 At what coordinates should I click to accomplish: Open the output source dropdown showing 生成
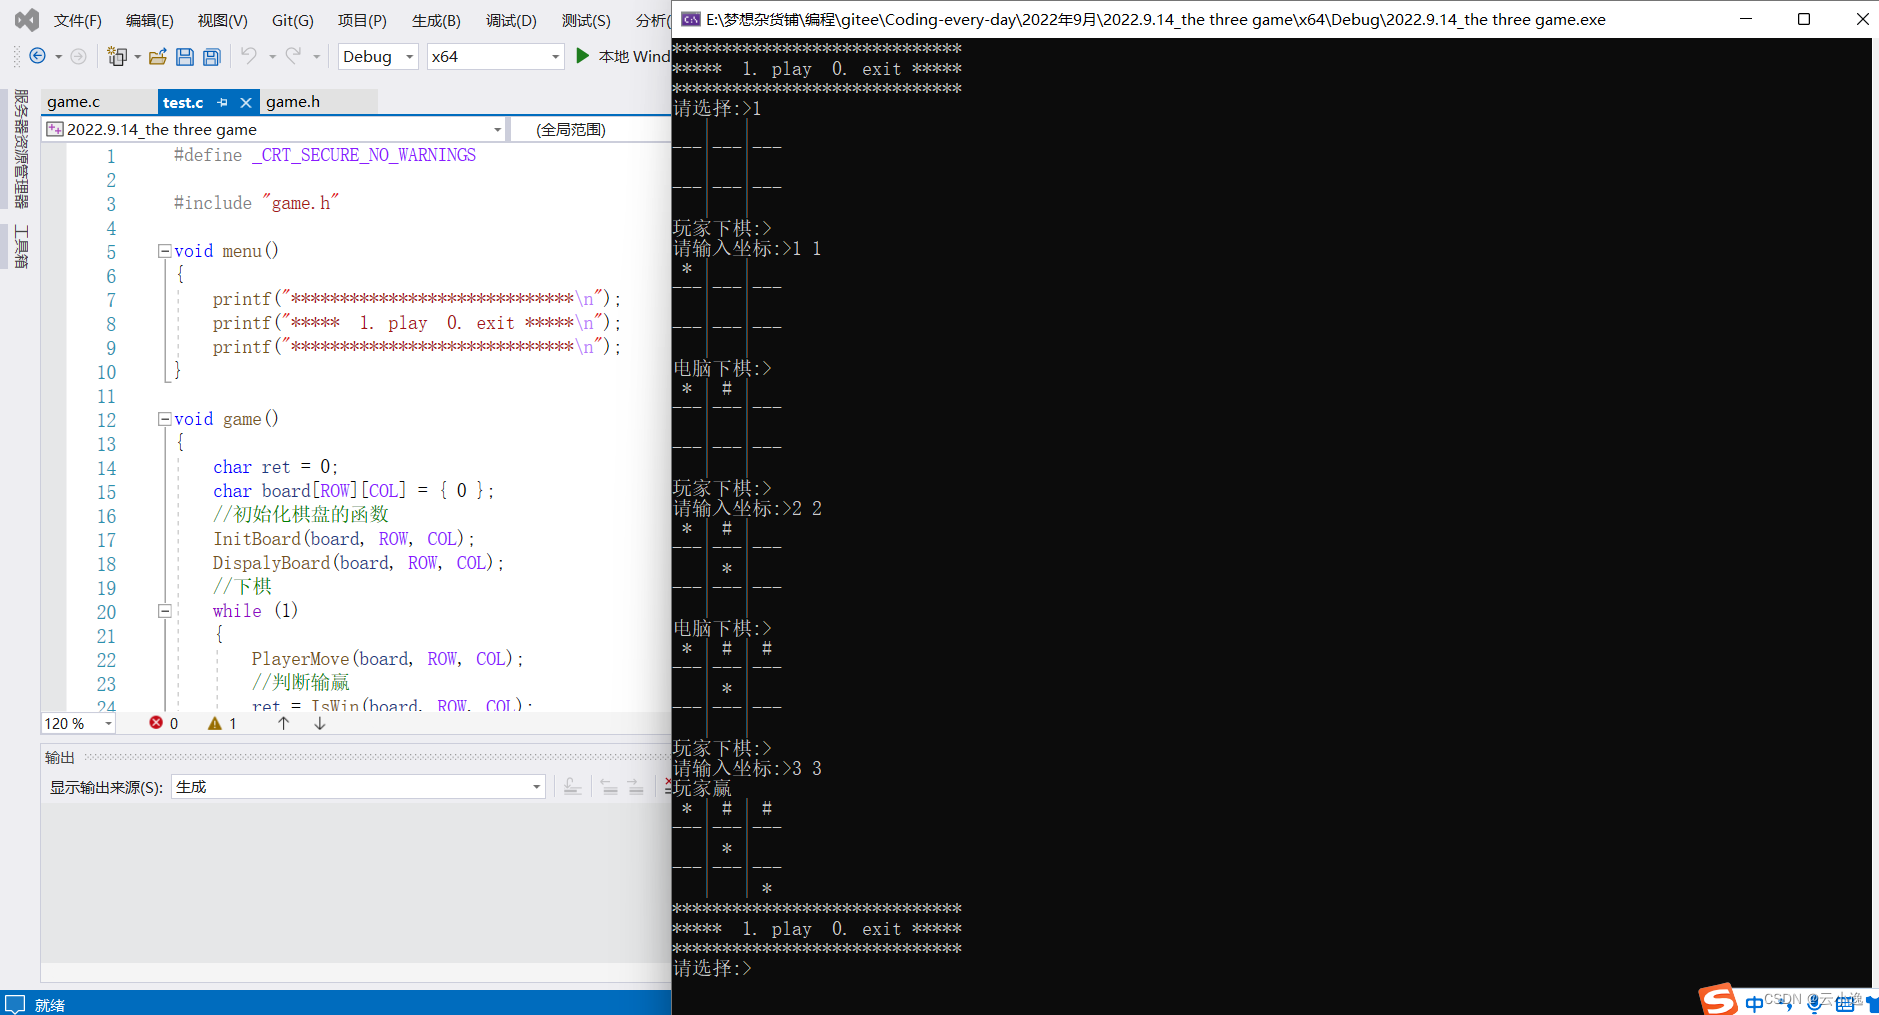pos(358,787)
